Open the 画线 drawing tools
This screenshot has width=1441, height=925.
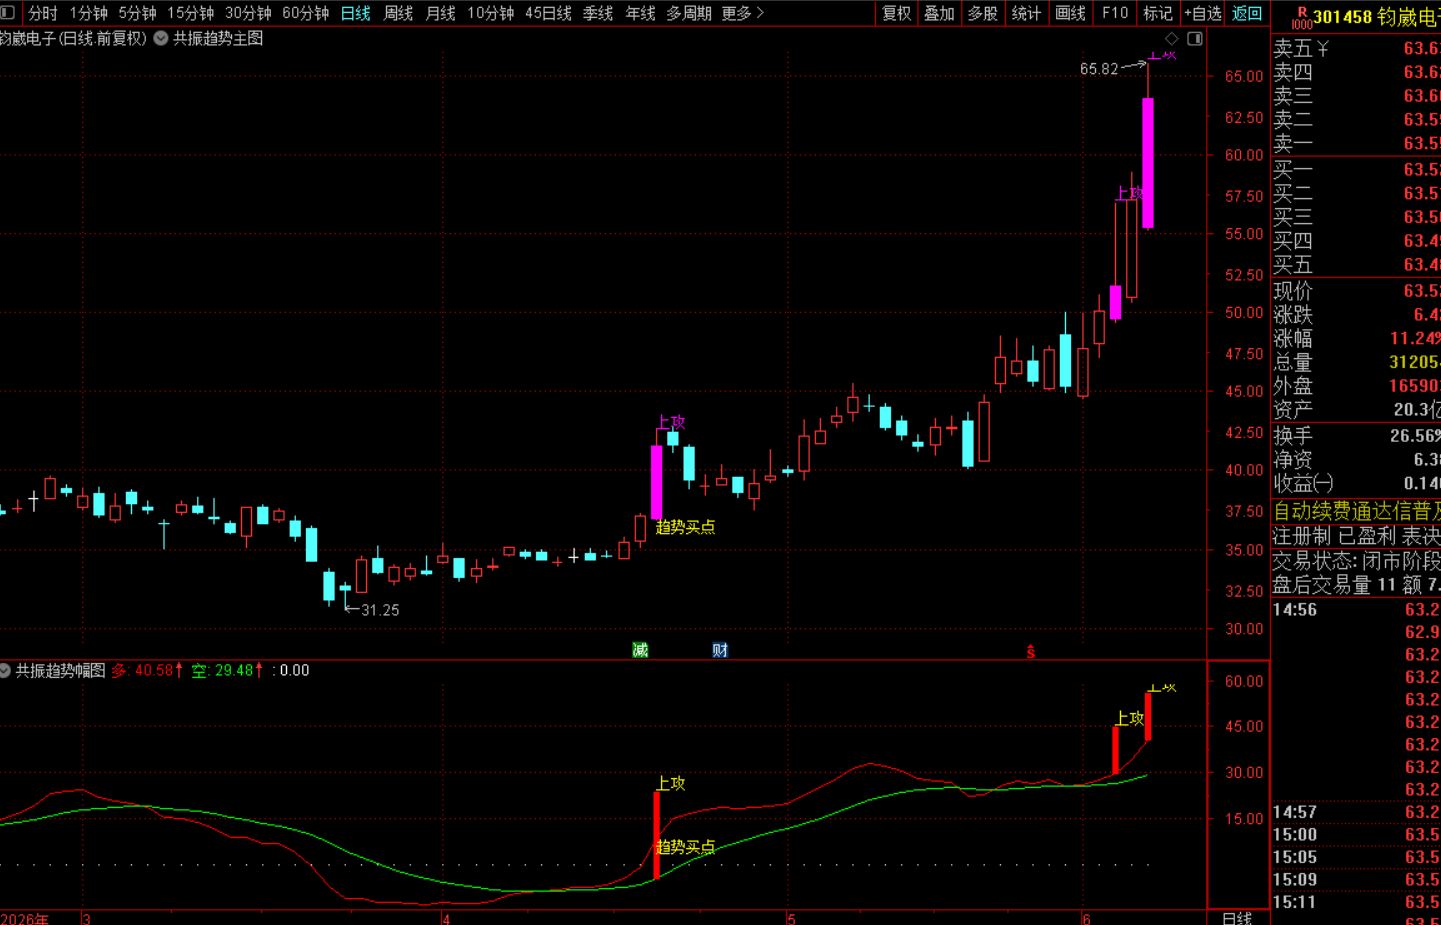pos(1070,13)
